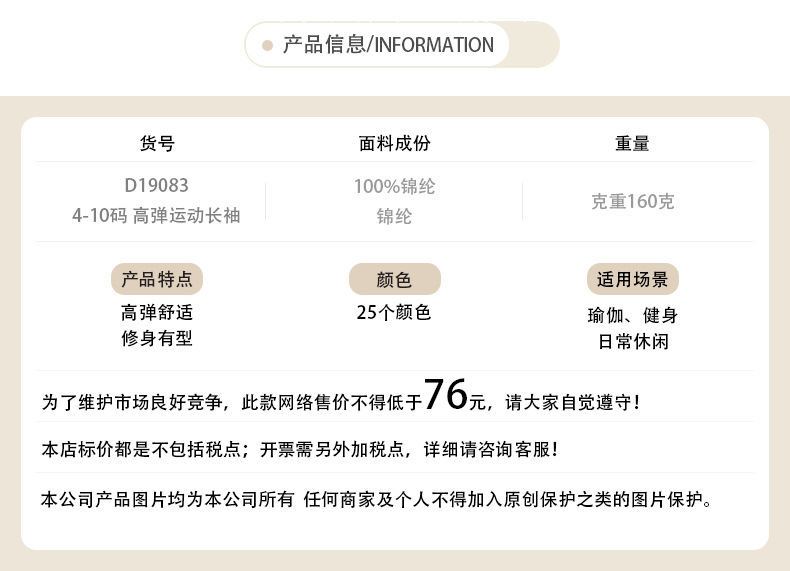Select the 高弹舒适 feature text
This screenshot has height=571, width=790.
coord(157,312)
